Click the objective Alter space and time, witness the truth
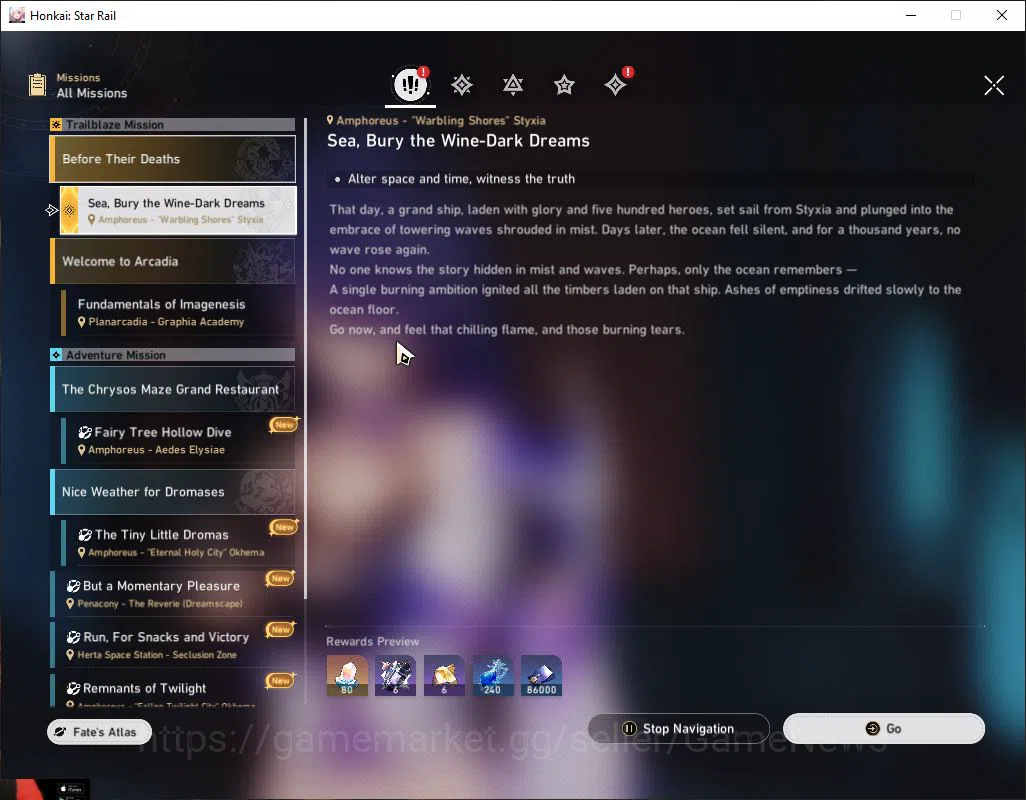 (x=461, y=179)
